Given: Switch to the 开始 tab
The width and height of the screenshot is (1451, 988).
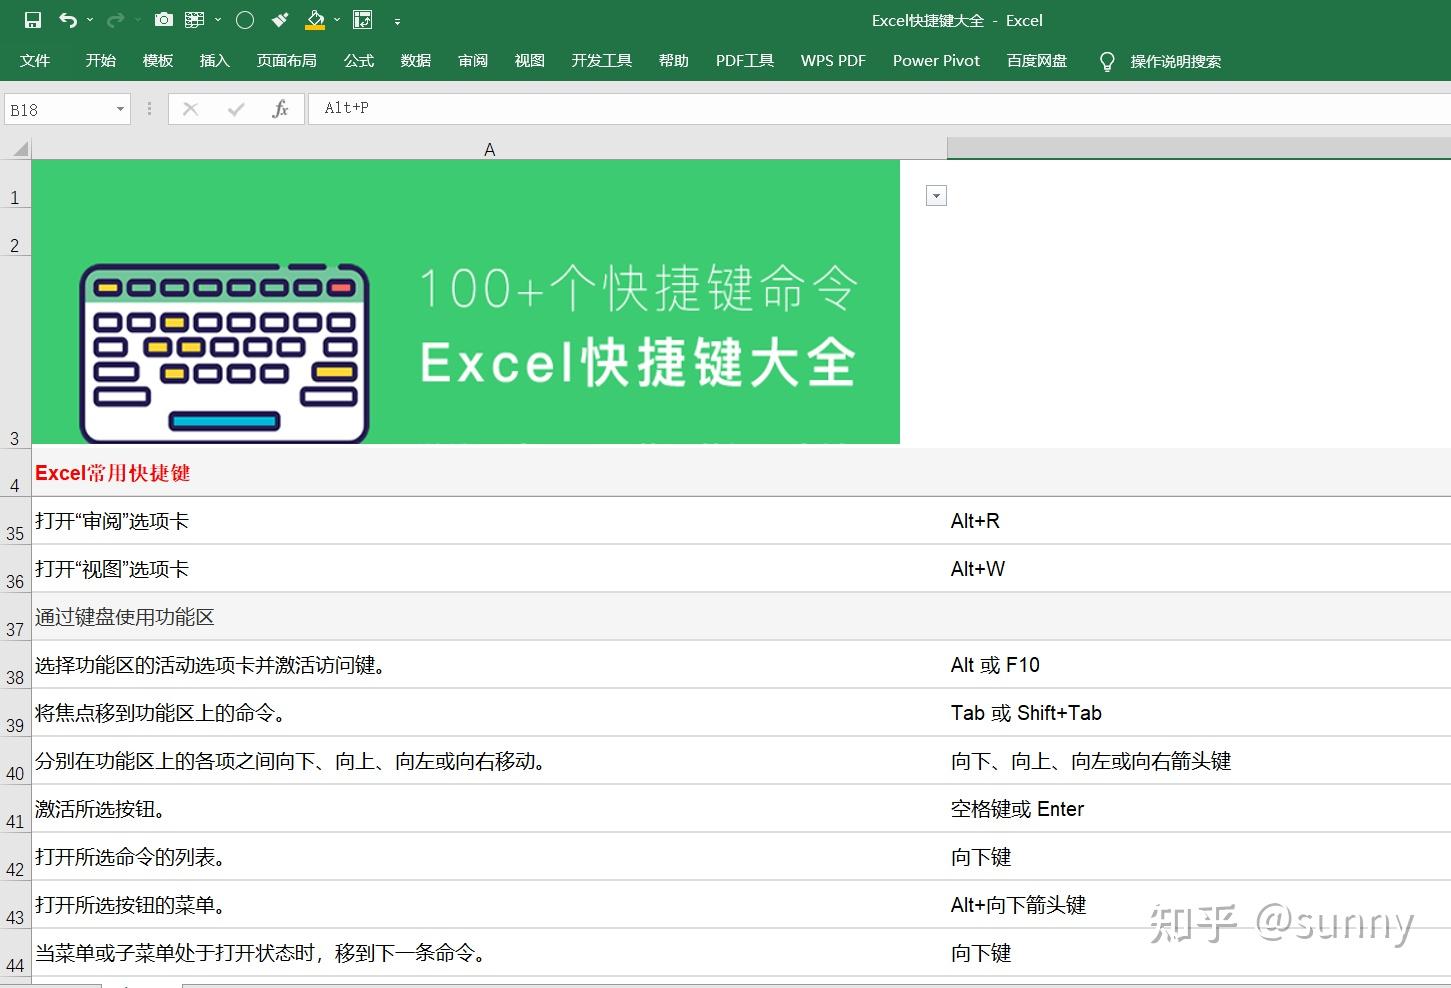Looking at the screenshot, I should pos(101,61).
